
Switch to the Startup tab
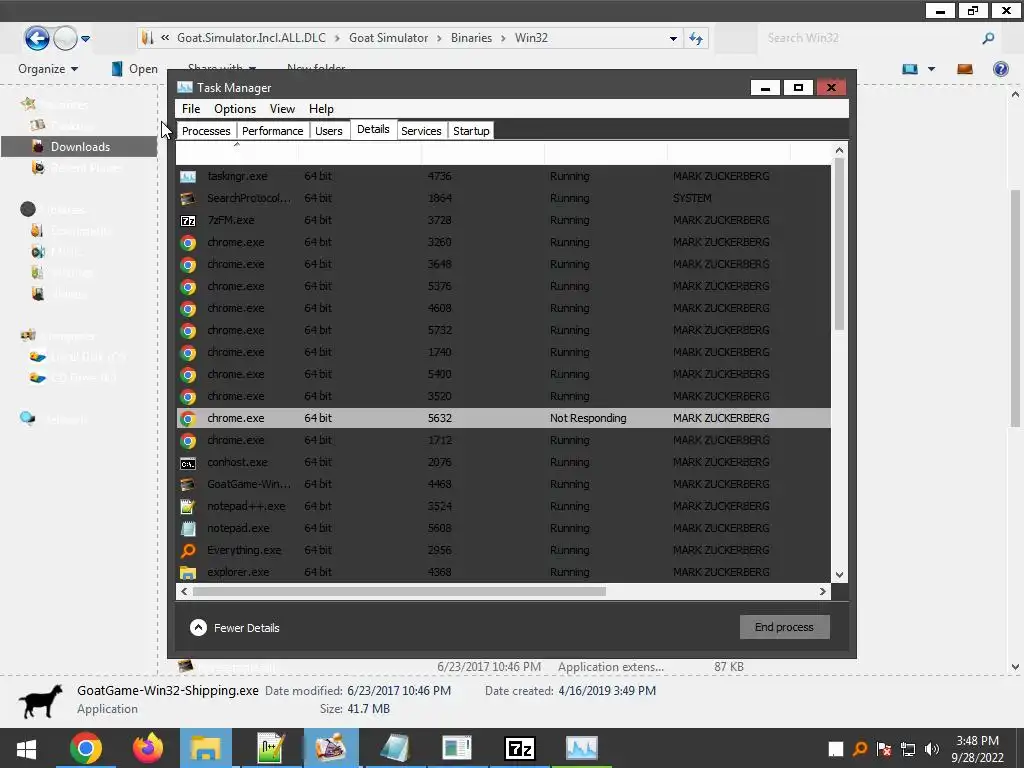(x=471, y=131)
